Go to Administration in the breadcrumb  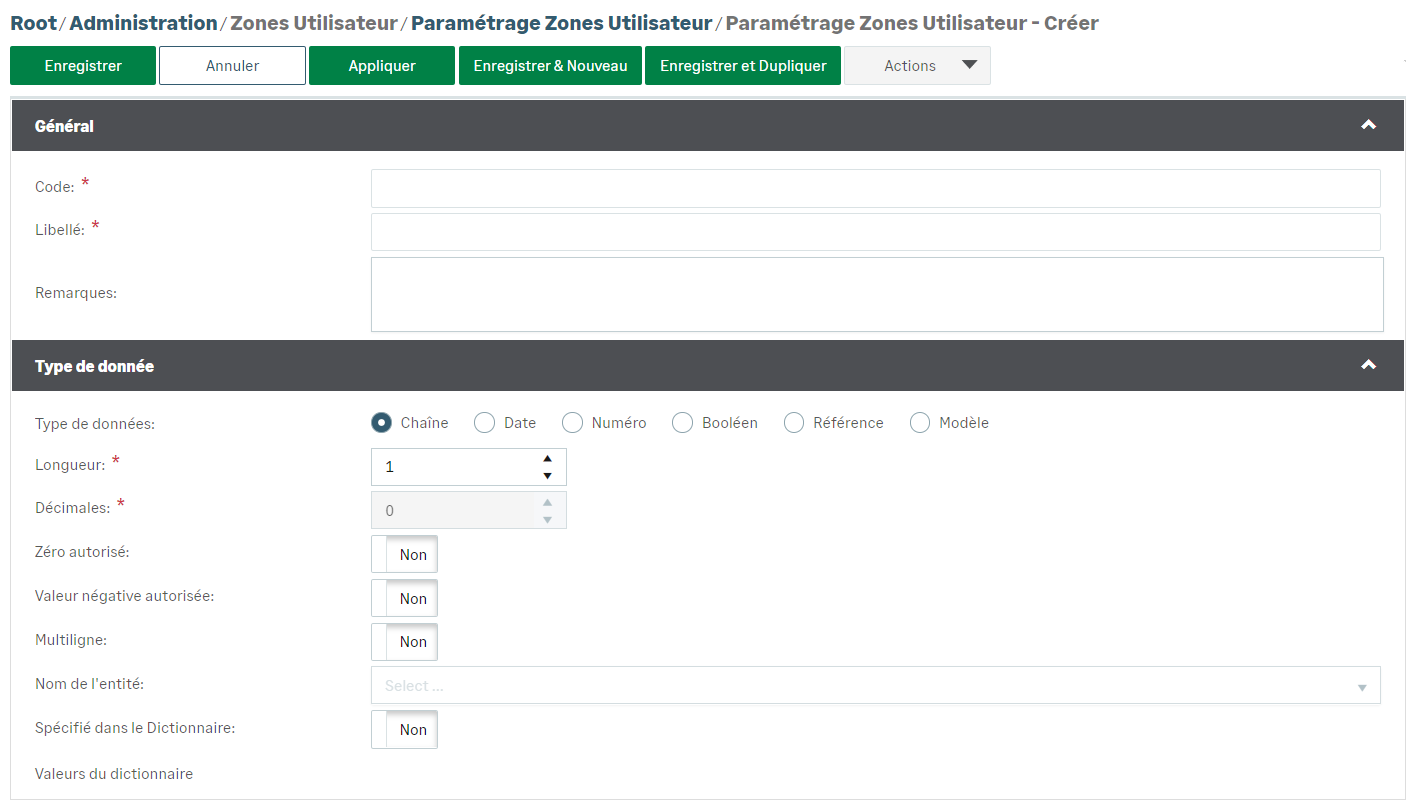pyautogui.click(x=143, y=23)
